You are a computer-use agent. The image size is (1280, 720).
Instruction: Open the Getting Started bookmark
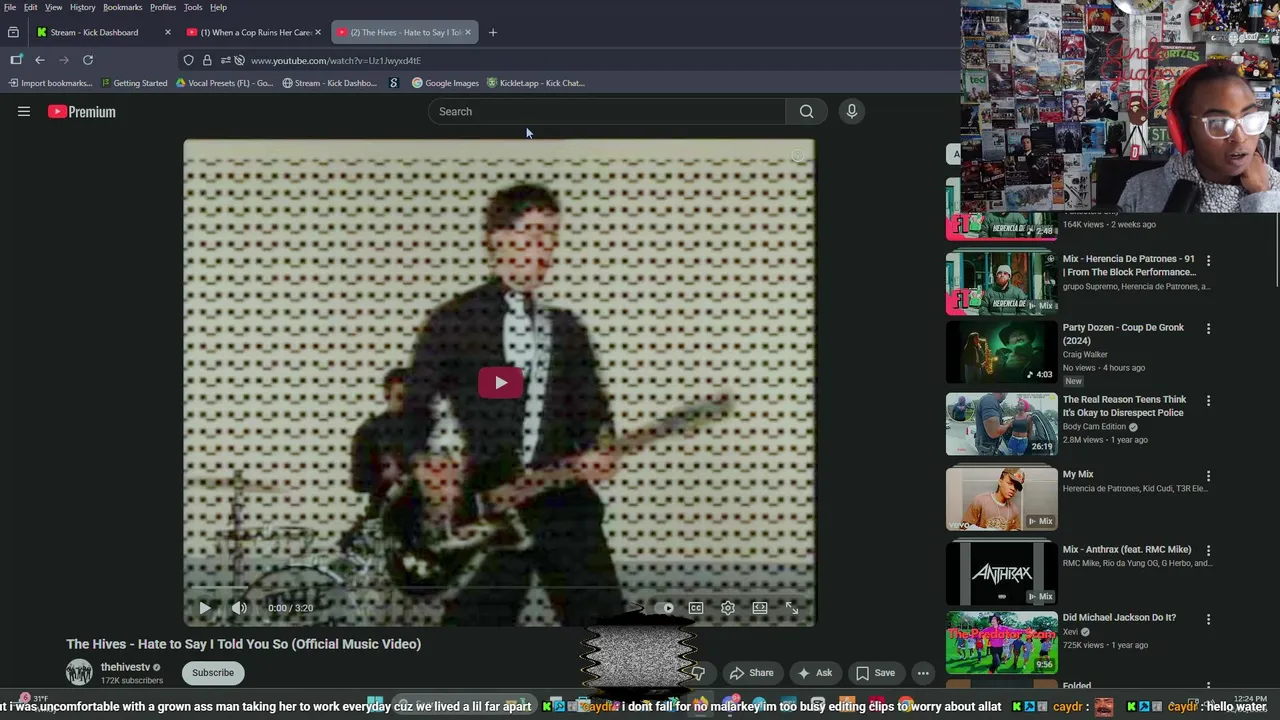click(134, 83)
